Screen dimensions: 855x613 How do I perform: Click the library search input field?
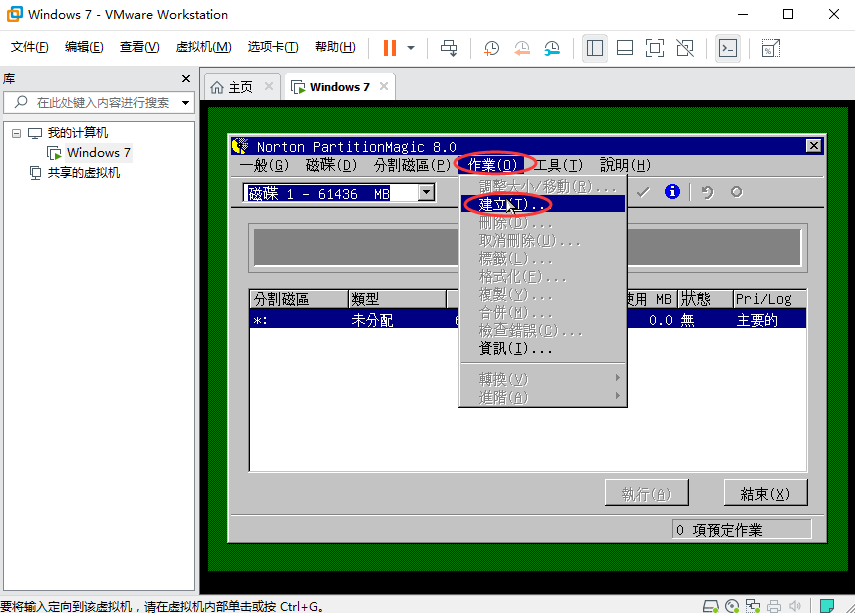pos(98,103)
